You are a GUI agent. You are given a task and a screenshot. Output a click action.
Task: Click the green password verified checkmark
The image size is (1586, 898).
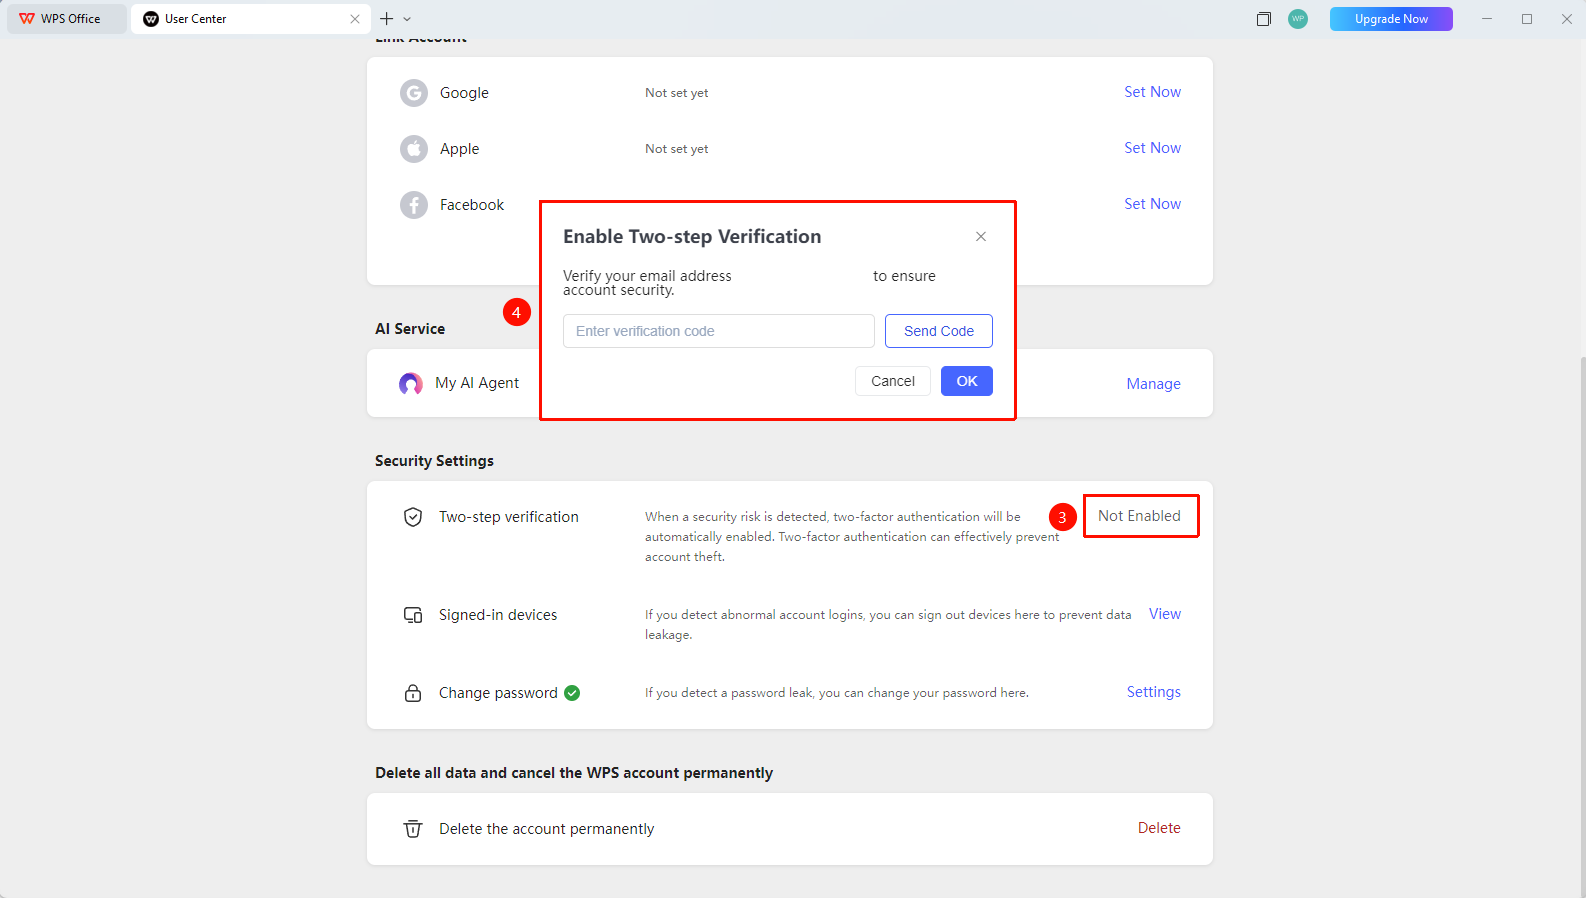point(572,693)
